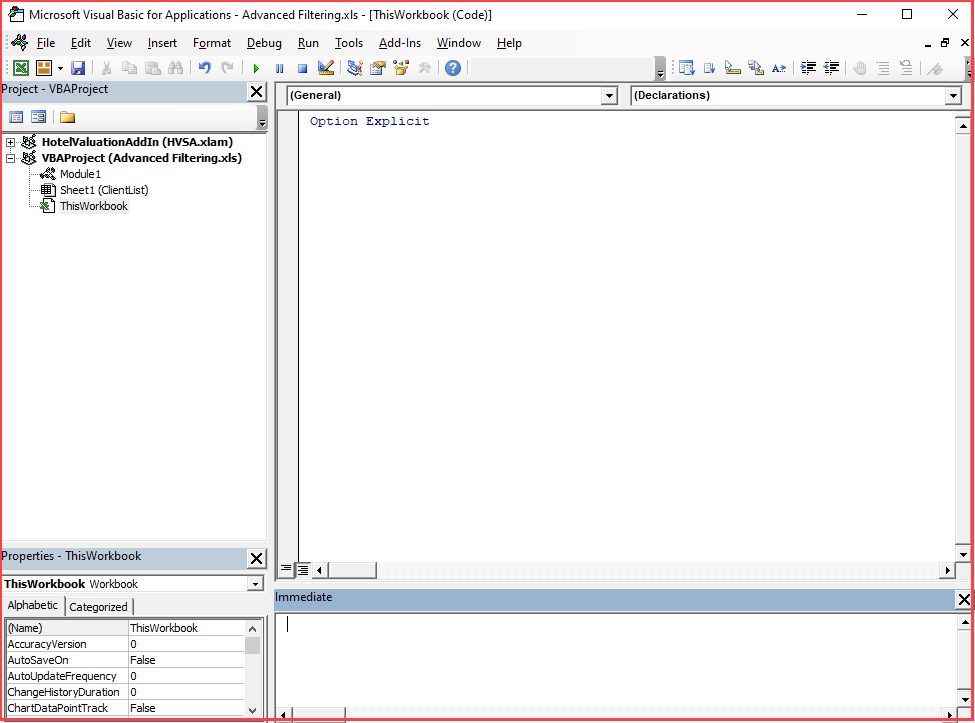Click the View Microsoft Excel icon
The width and height of the screenshot is (975, 723).
[20, 67]
